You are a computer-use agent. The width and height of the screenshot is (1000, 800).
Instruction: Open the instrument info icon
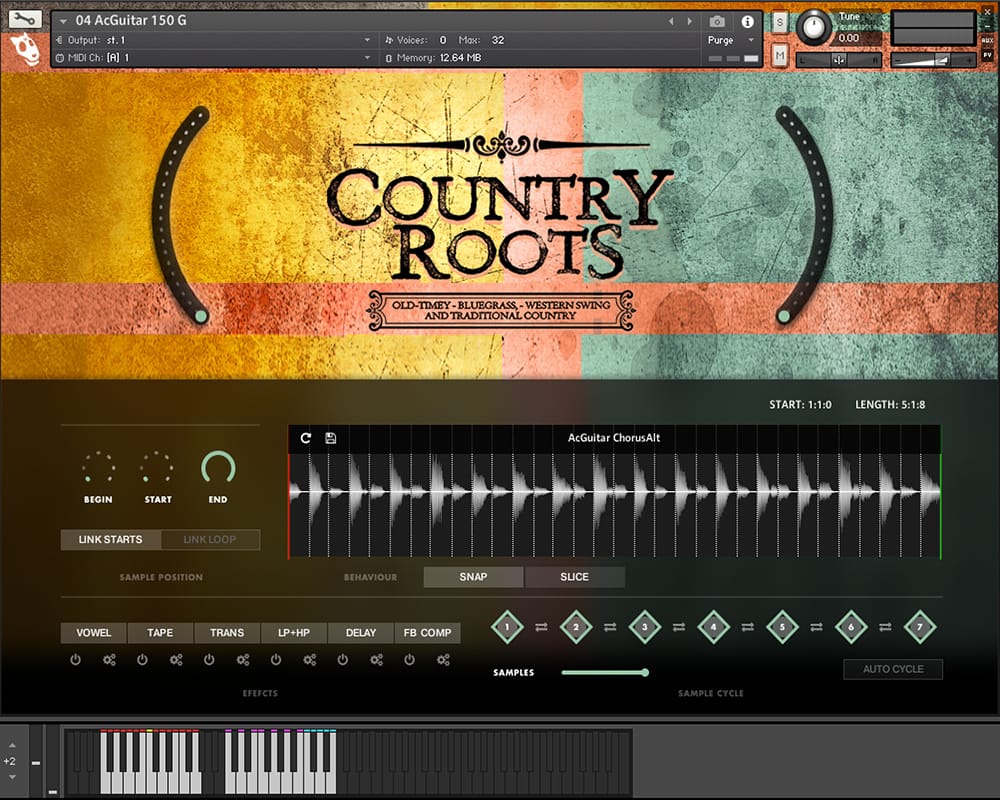(x=747, y=21)
